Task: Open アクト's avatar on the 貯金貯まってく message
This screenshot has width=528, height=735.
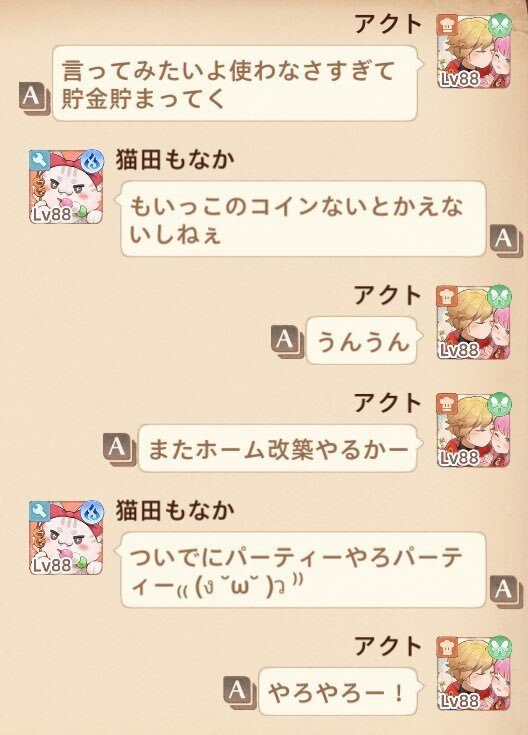Action: tap(474, 51)
